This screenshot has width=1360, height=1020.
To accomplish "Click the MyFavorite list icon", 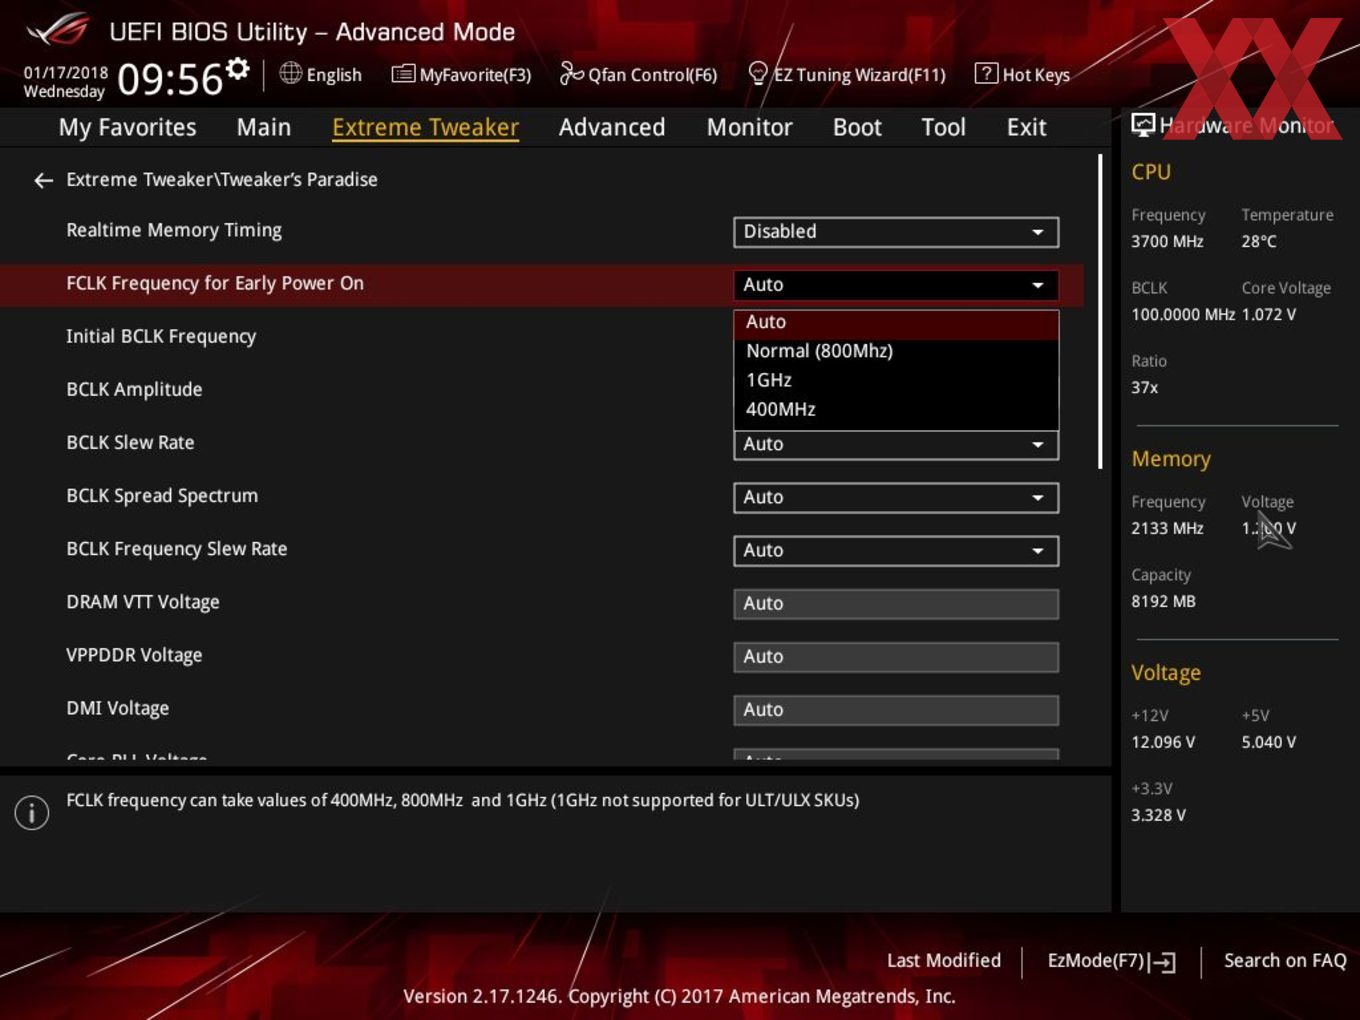I will pos(403,74).
